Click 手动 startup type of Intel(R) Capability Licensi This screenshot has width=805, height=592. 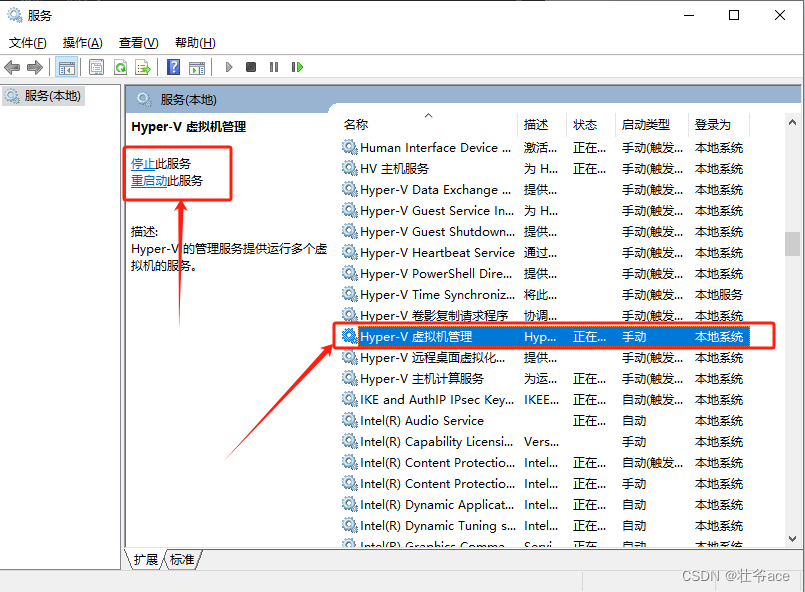coord(634,442)
